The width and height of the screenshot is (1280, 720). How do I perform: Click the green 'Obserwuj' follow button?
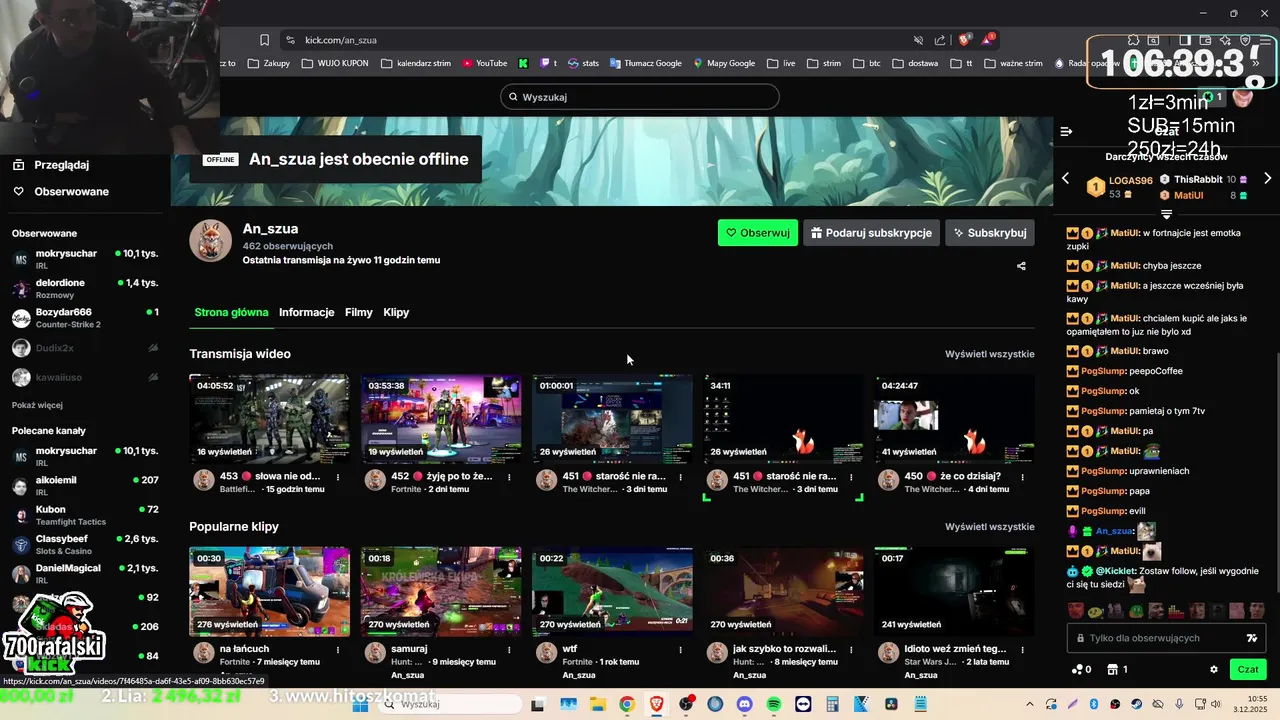tap(757, 233)
